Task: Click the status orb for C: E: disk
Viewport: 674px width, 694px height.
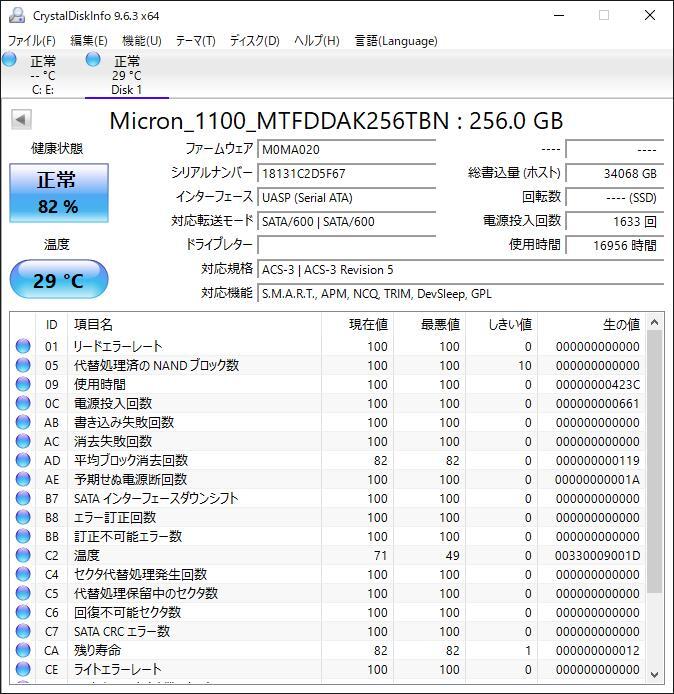Action: [x=10, y=60]
